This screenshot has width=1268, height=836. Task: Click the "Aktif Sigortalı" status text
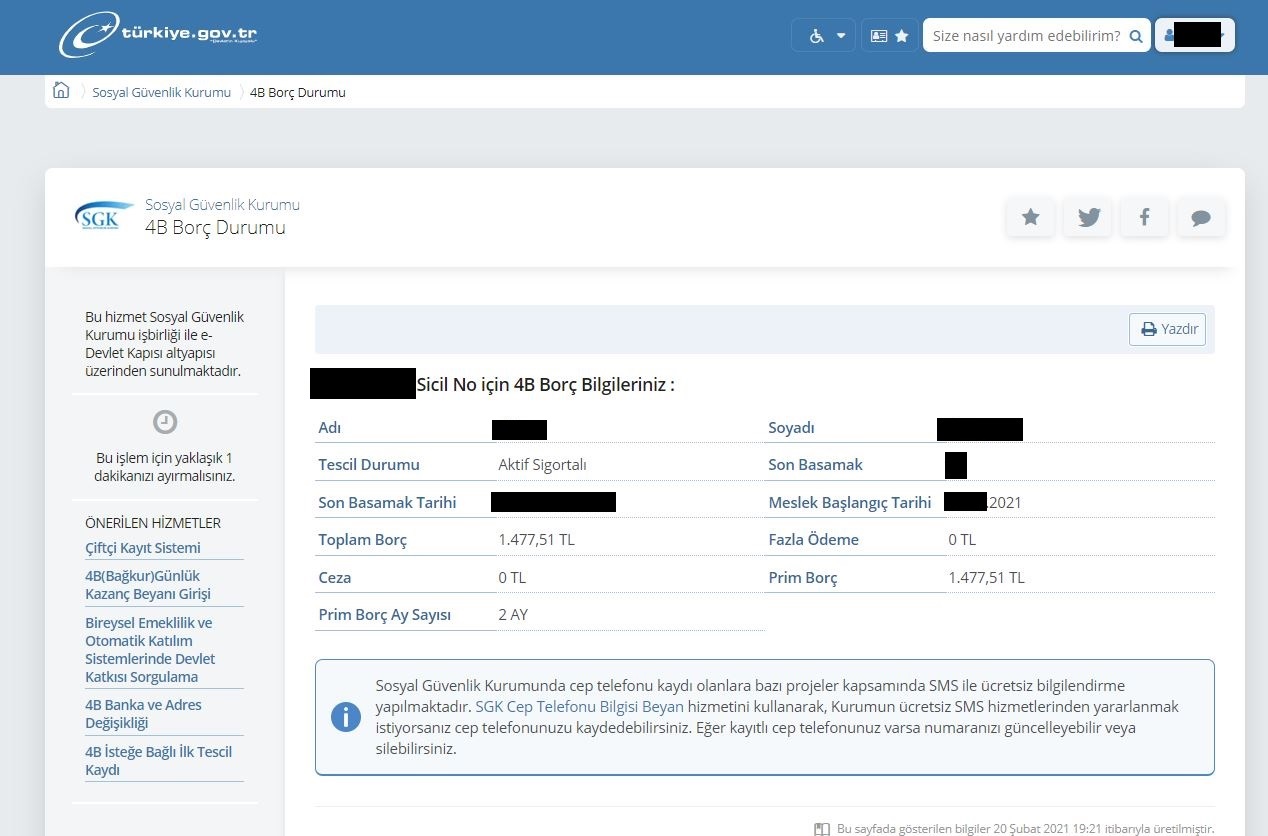[x=542, y=465]
